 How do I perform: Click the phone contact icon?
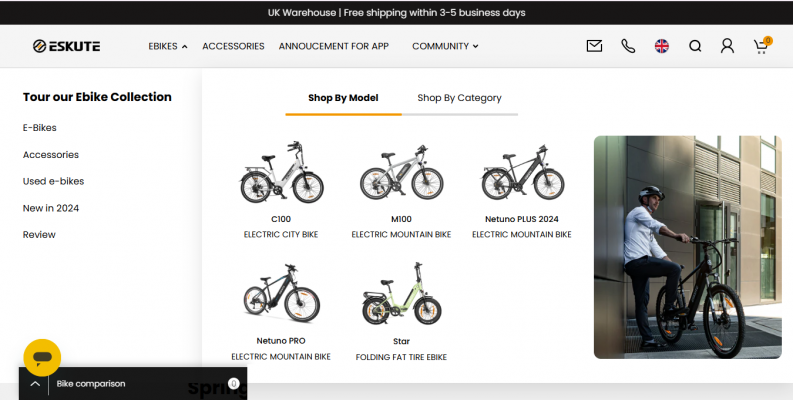(628, 46)
